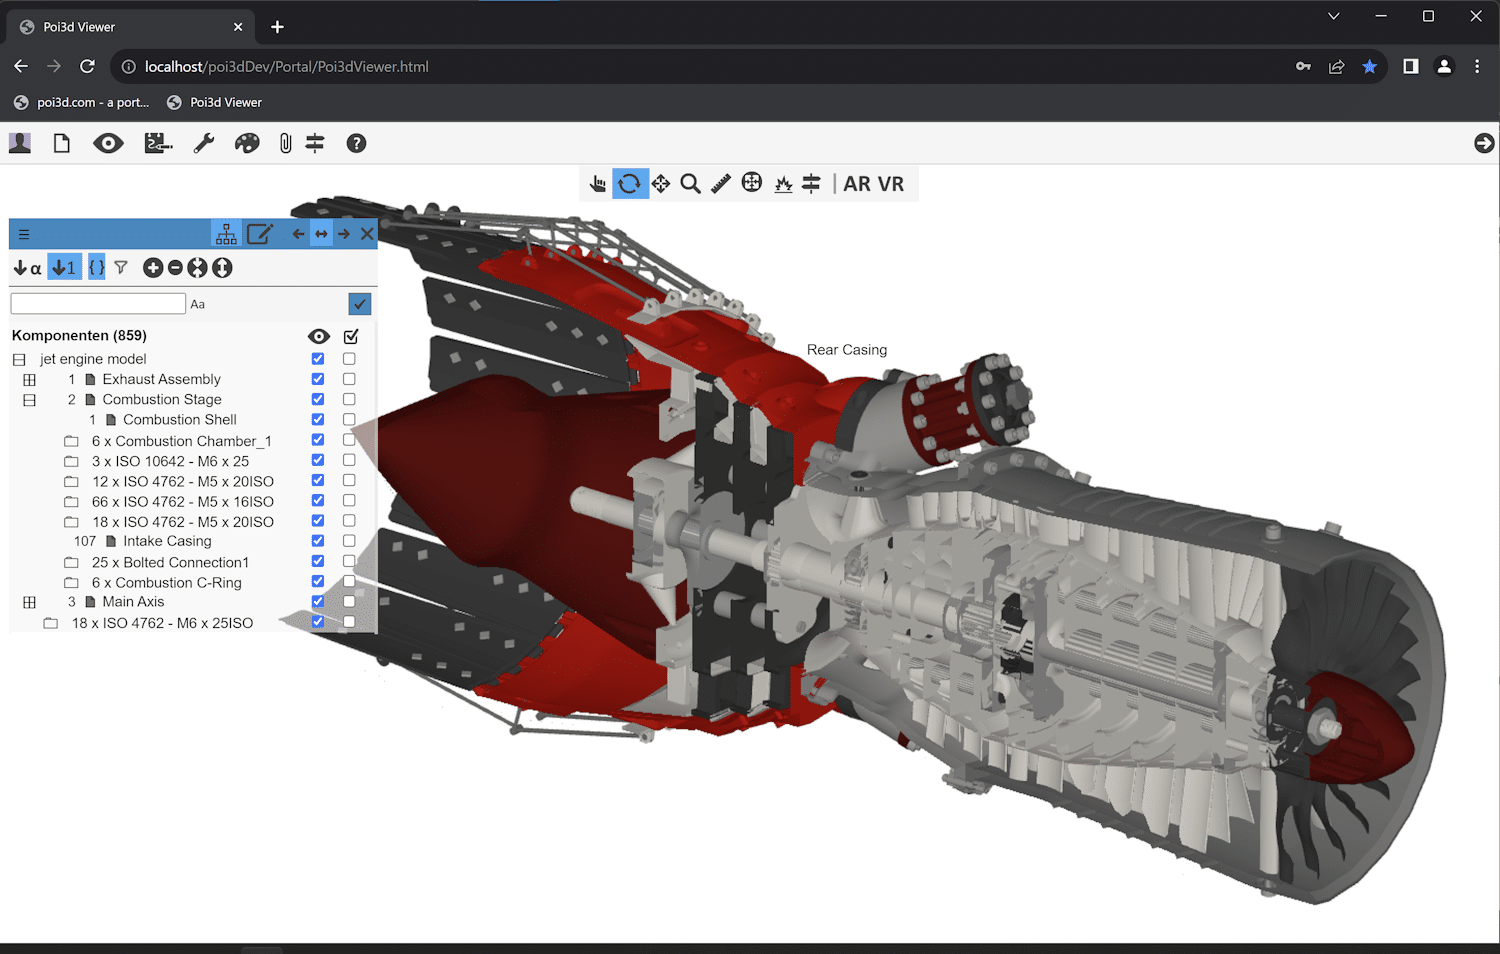The image size is (1500, 954).
Task: Toggle visibility of 6 x Combustion C-Ring
Action: pyautogui.click(x=318, y=581)
